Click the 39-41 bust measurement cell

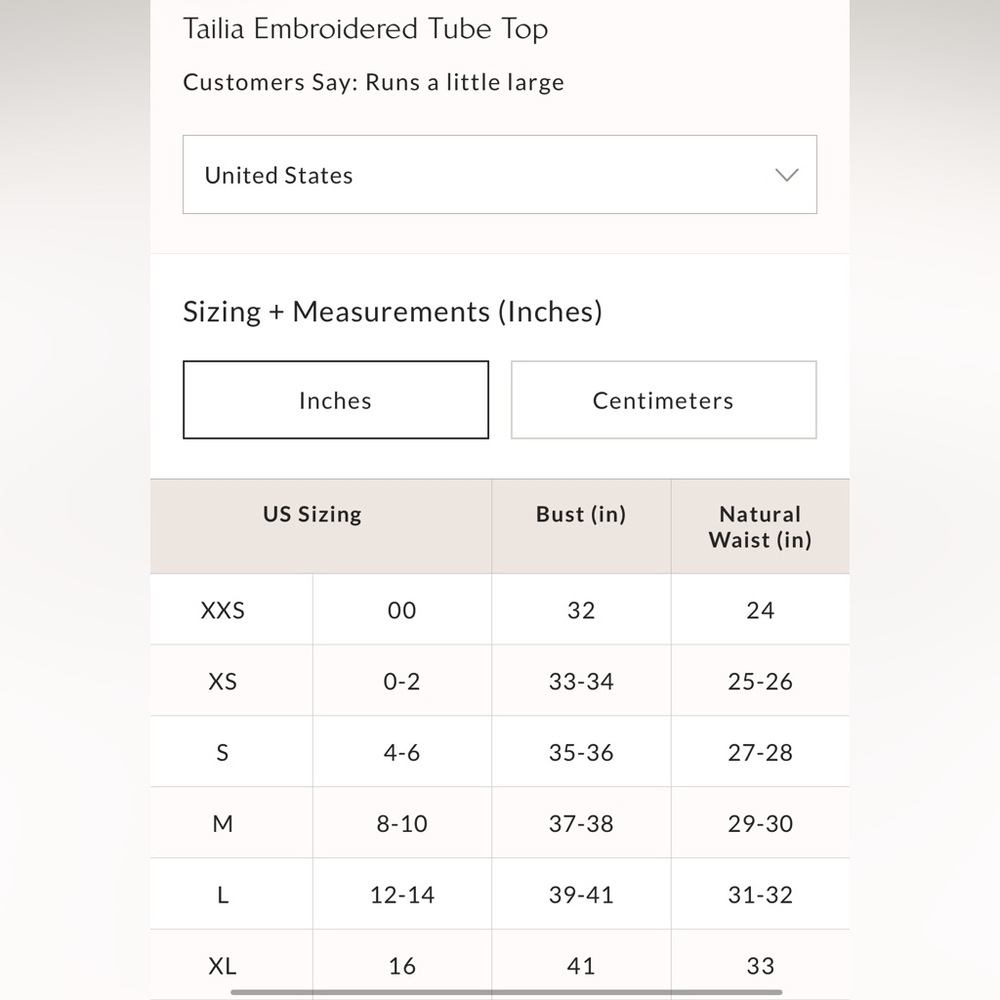[x=581, y=894]
